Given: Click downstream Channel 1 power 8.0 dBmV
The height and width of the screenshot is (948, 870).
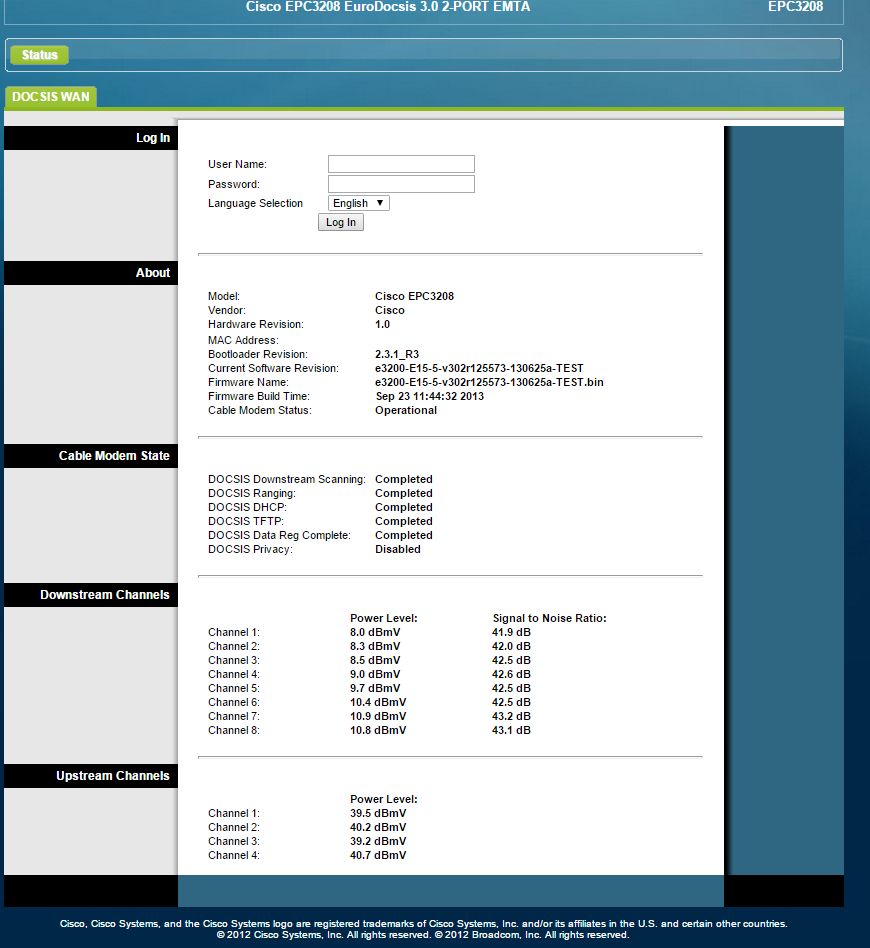Looking at the screenshot, I should pyautogui.click(x=375, y=632).
